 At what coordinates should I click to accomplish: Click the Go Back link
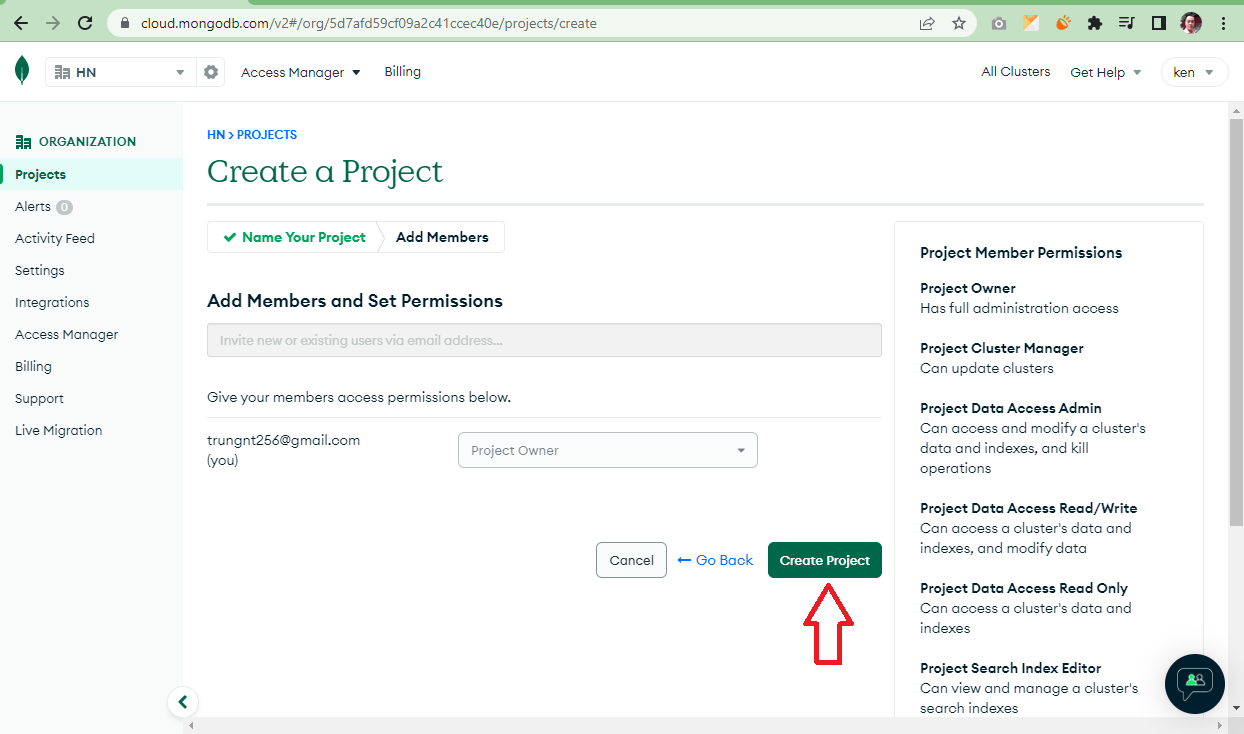(714, 560)
